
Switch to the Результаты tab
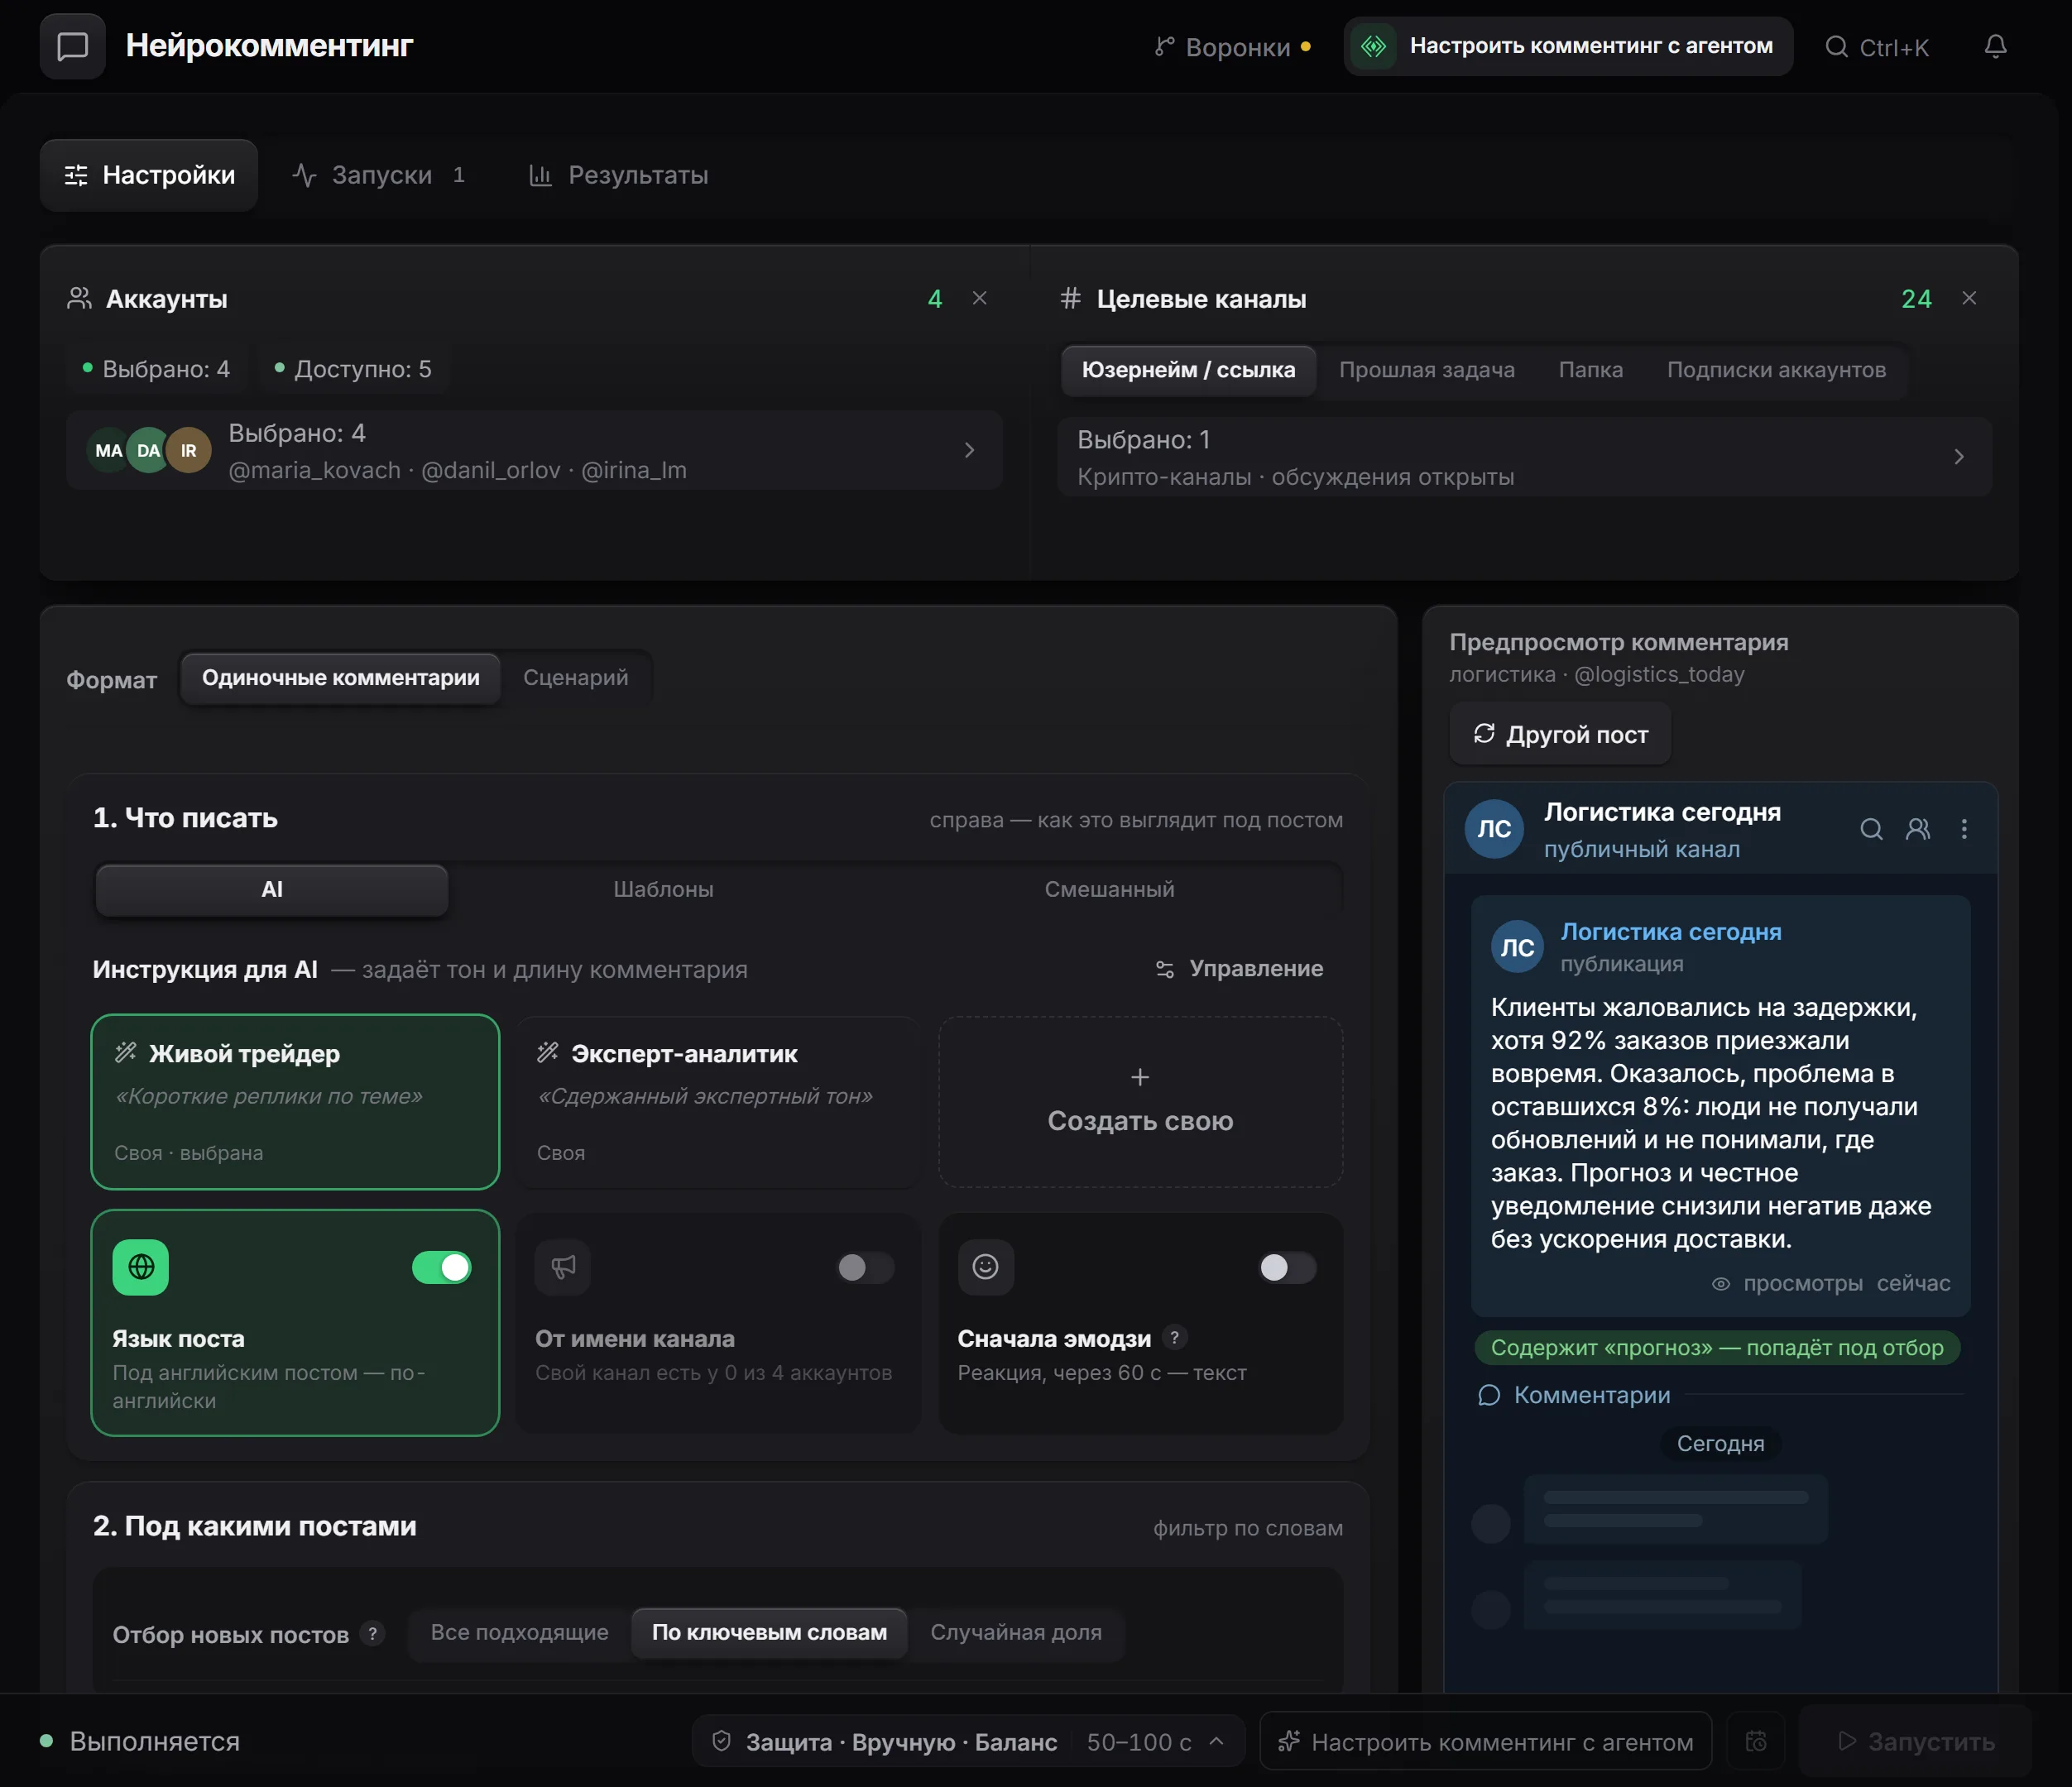click(x=618, y=175)
